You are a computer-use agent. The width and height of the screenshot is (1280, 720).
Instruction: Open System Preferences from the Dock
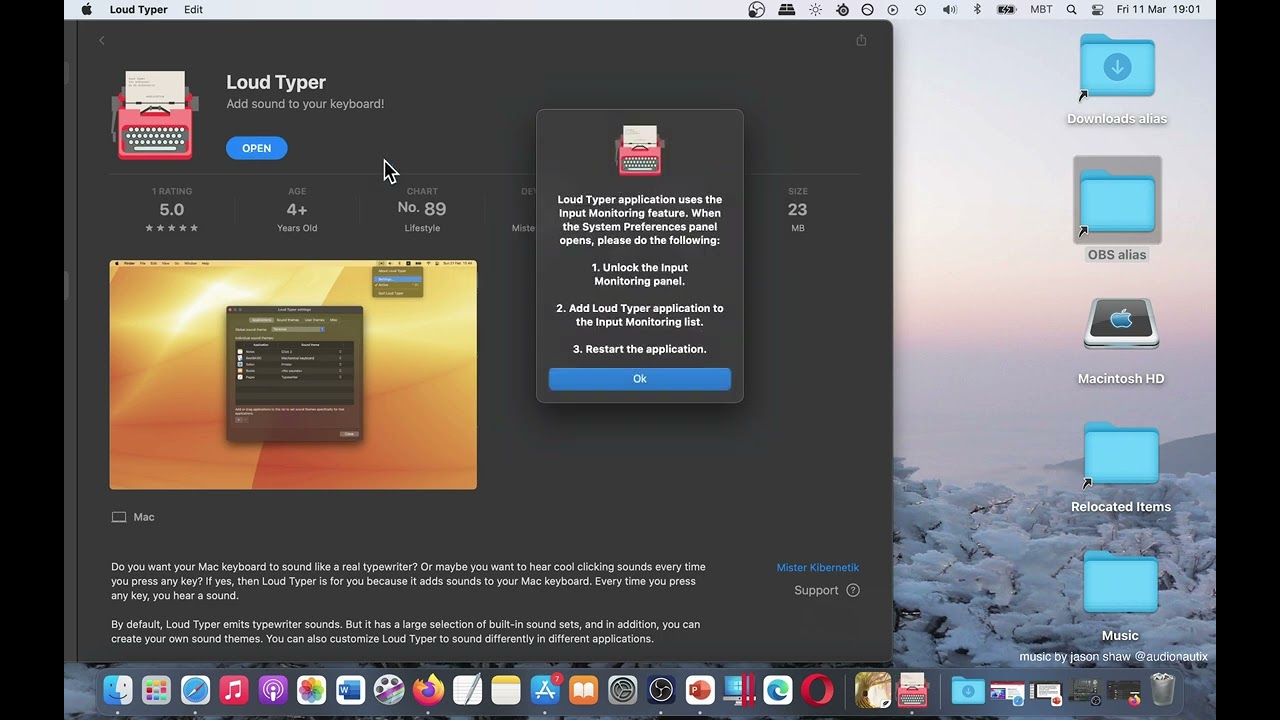[x=622, y=690]
